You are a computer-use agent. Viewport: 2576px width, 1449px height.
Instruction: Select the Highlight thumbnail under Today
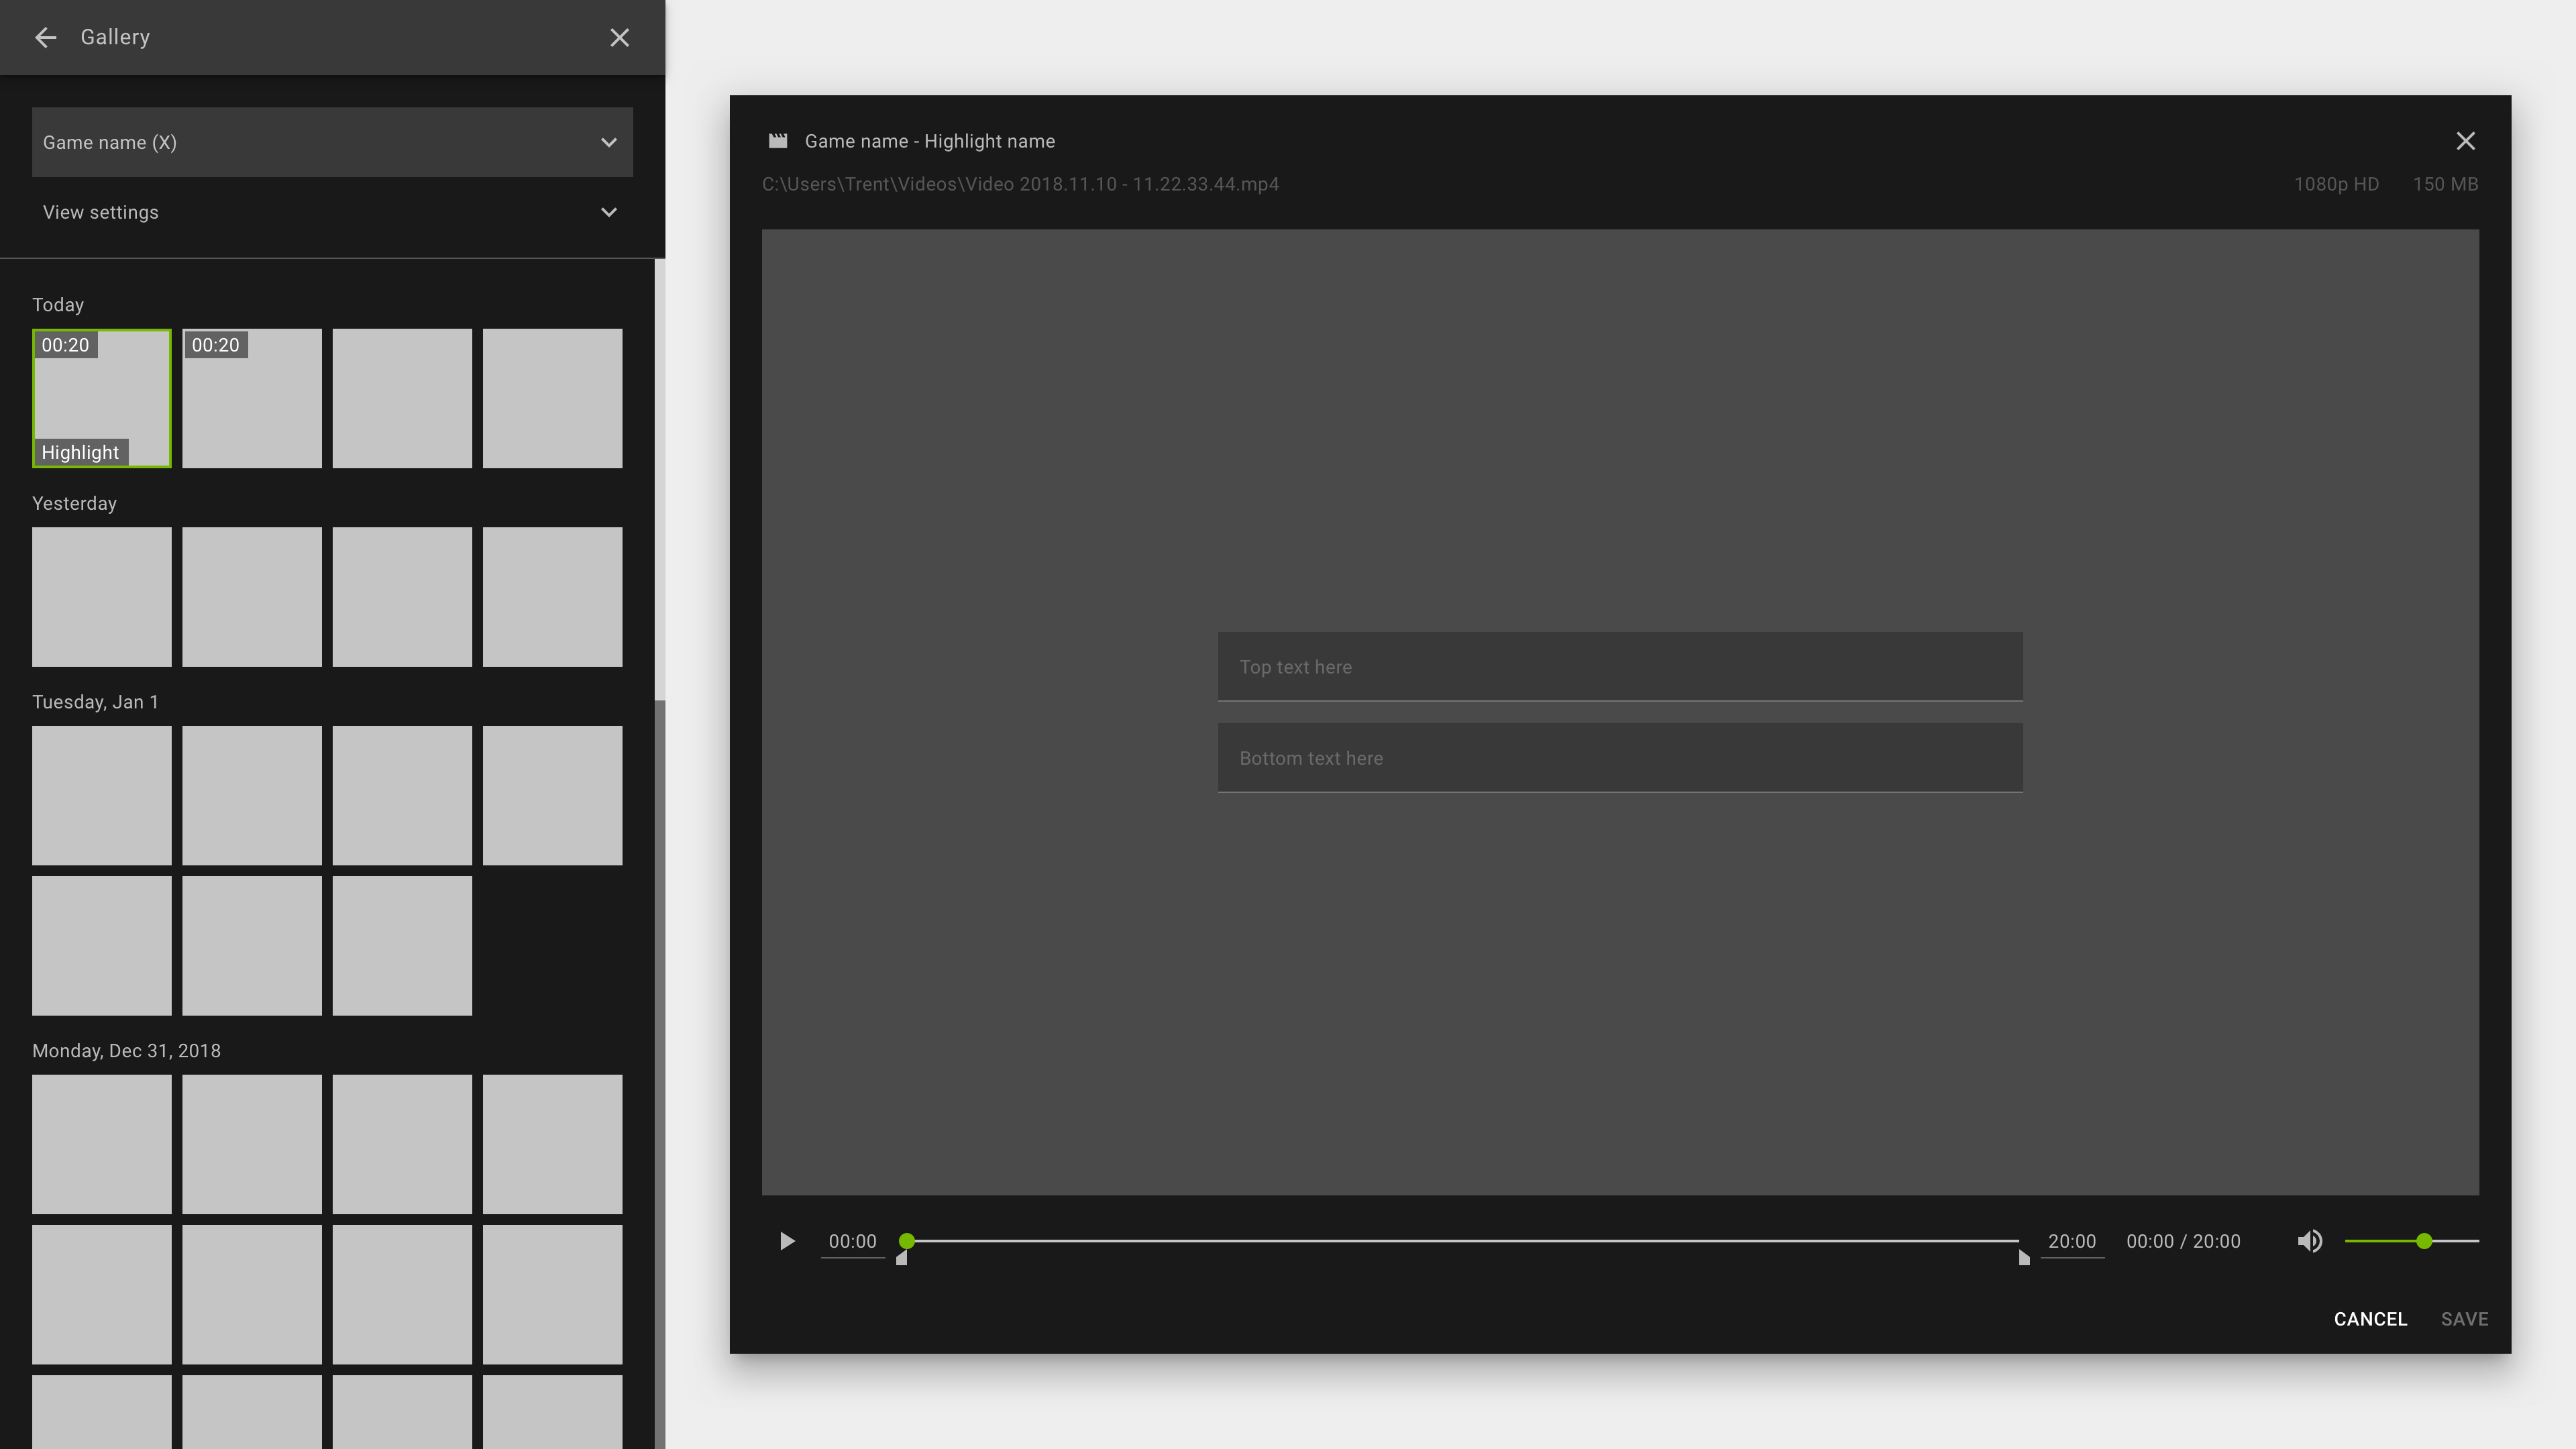pyautogui.click(x=102, y=398)
